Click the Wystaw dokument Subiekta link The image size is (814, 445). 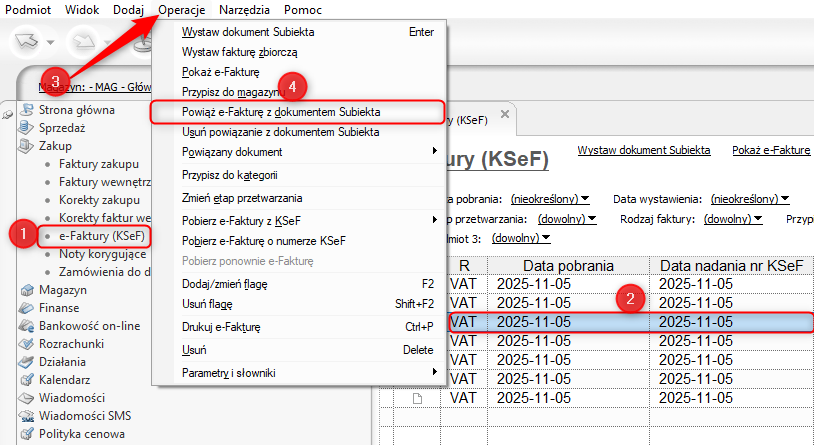[643, 150]
